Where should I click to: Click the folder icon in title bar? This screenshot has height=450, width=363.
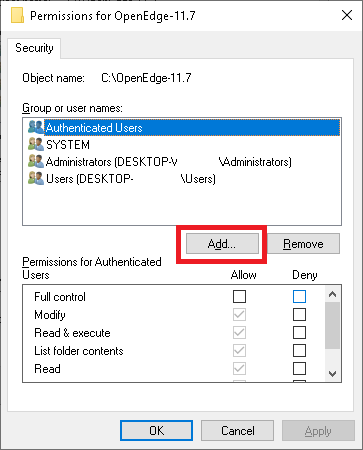17,16
